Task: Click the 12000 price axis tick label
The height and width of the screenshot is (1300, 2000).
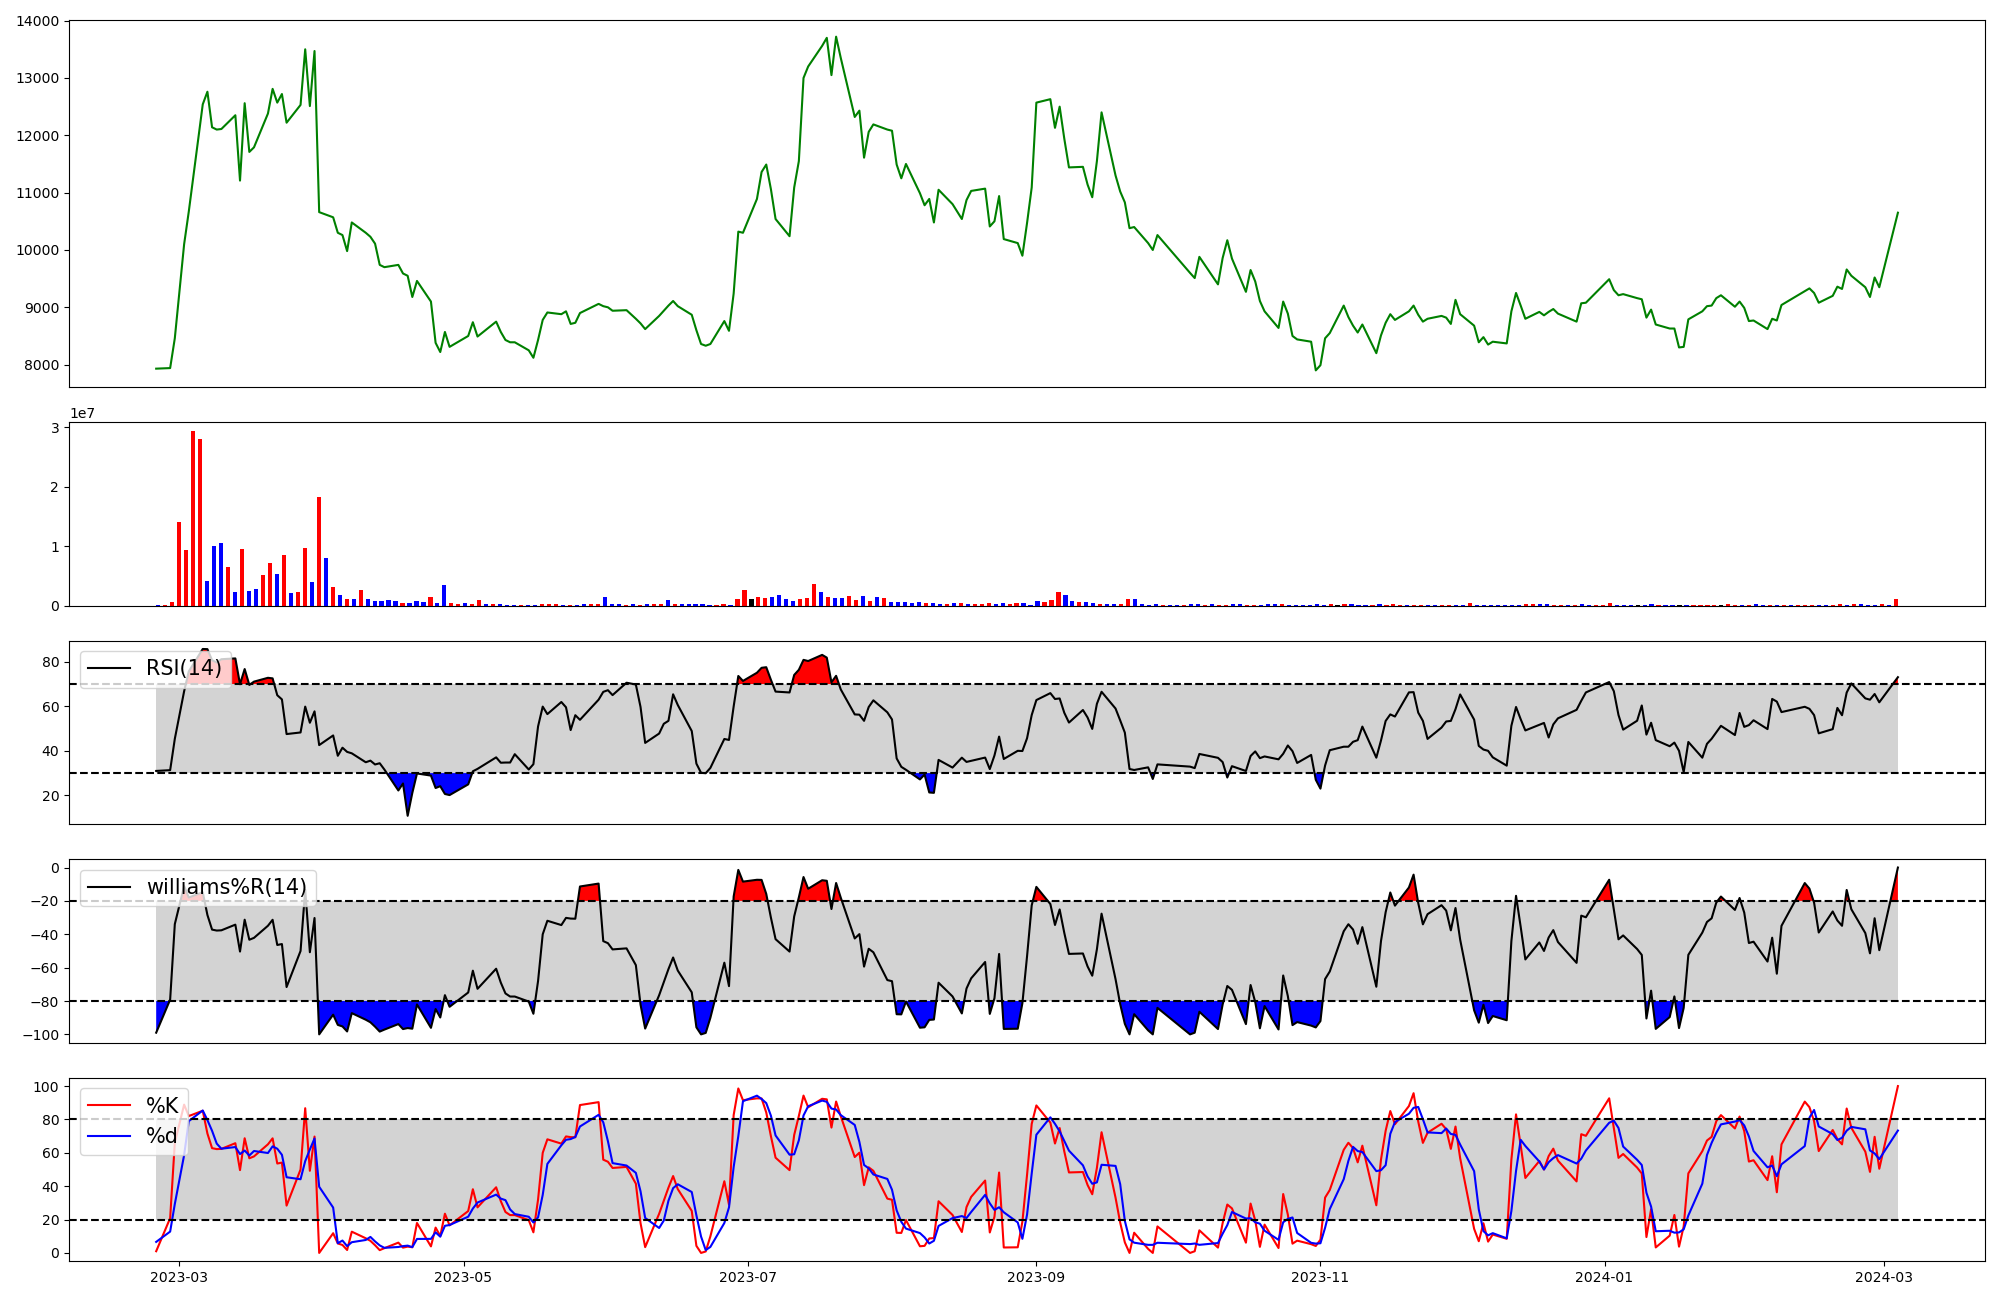Action: point(38,136)
